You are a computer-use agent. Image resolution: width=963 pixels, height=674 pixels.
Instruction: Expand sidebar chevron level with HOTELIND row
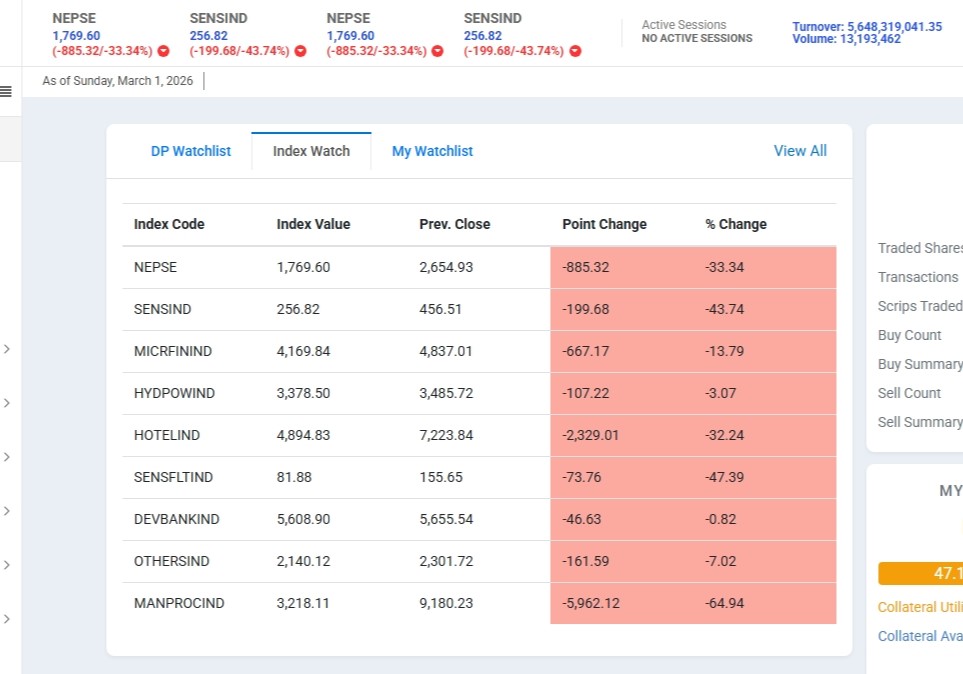[7, 457]
